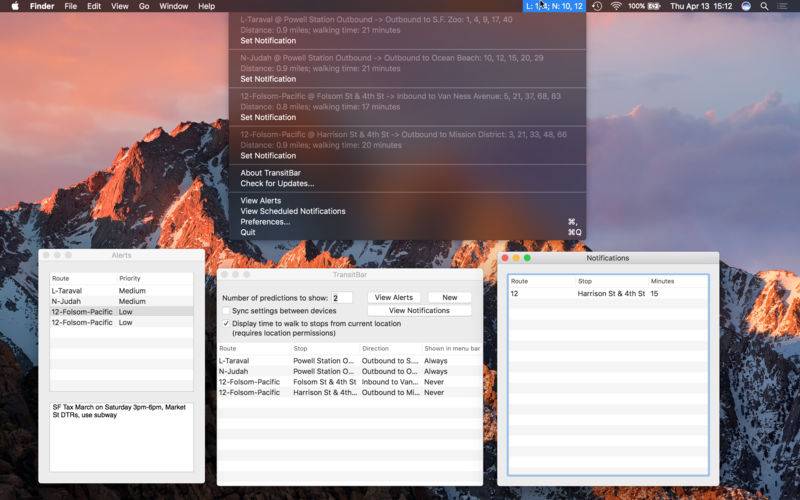Click the TransitBar menu bar status item
This screenshot has height=500, width=800.
[x=554, y=6]
